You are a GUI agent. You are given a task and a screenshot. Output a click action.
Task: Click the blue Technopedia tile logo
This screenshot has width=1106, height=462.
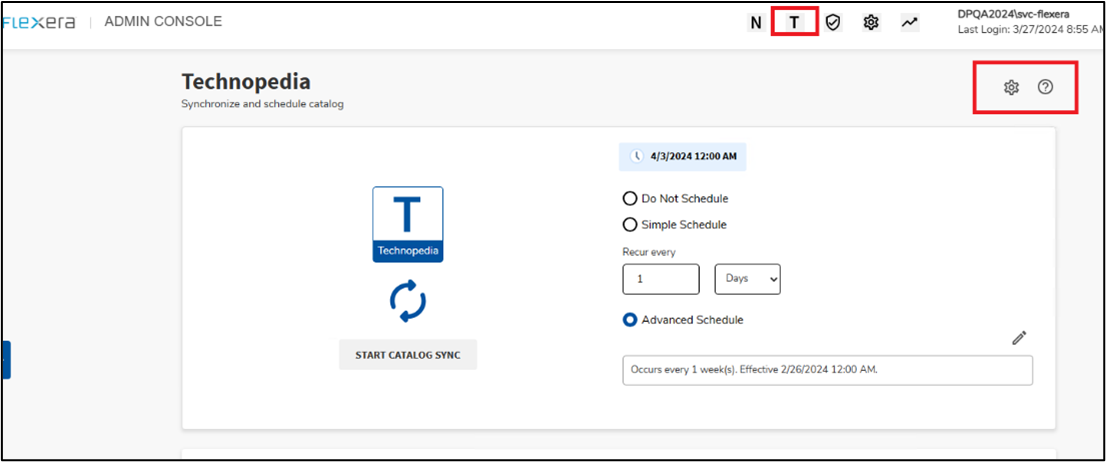click(x=408, y=224)
